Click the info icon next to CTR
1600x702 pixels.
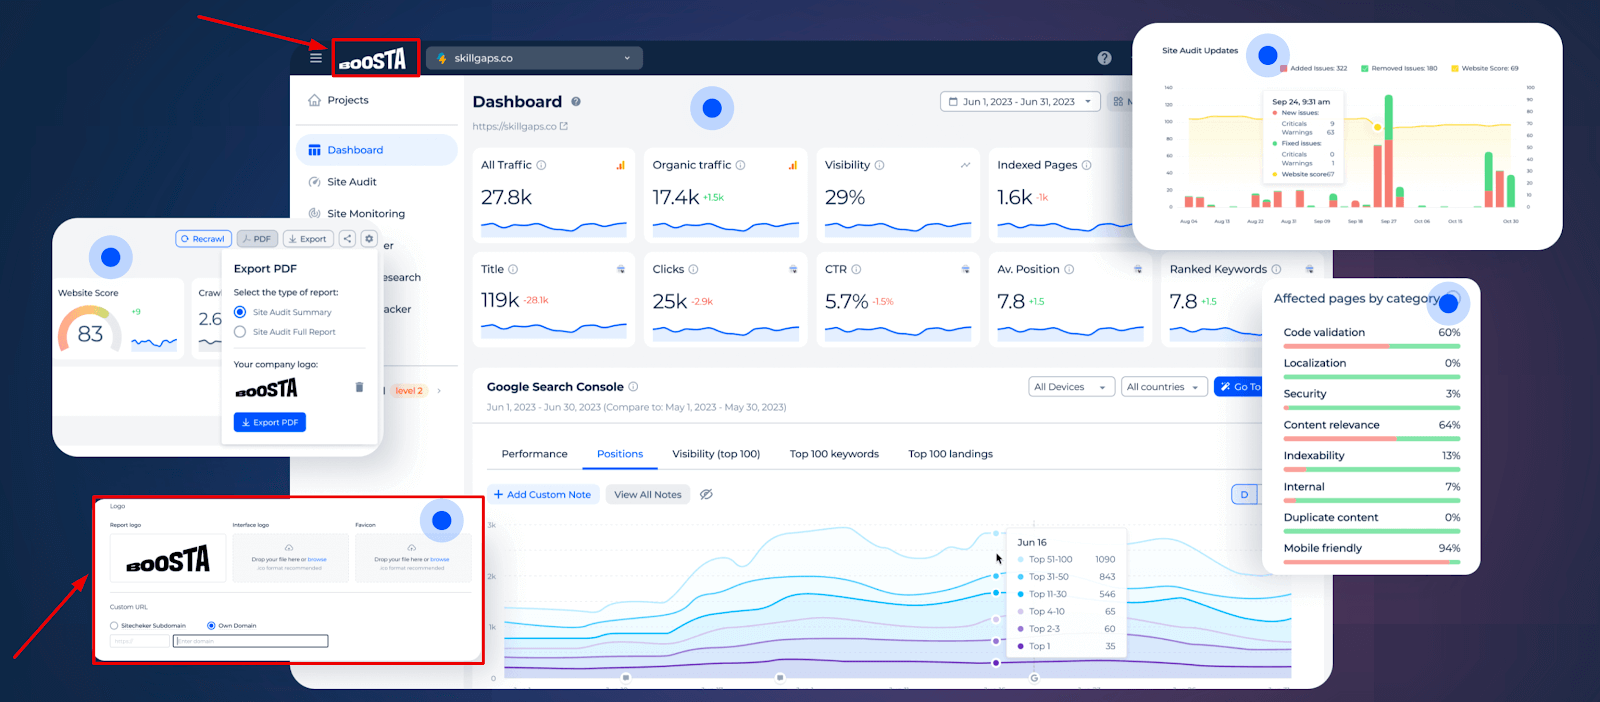pyautogui.click(x=856, y=269)
